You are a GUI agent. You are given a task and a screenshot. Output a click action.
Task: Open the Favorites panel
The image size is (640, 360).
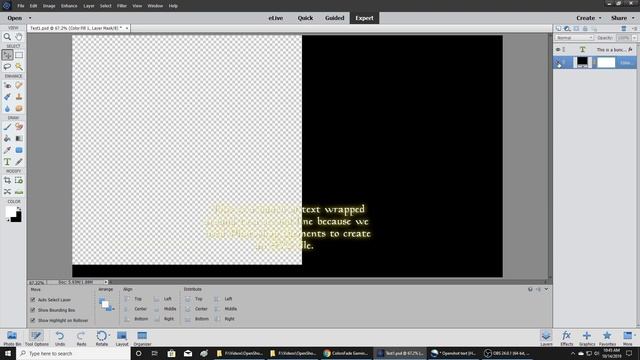(x=607, y=338)
